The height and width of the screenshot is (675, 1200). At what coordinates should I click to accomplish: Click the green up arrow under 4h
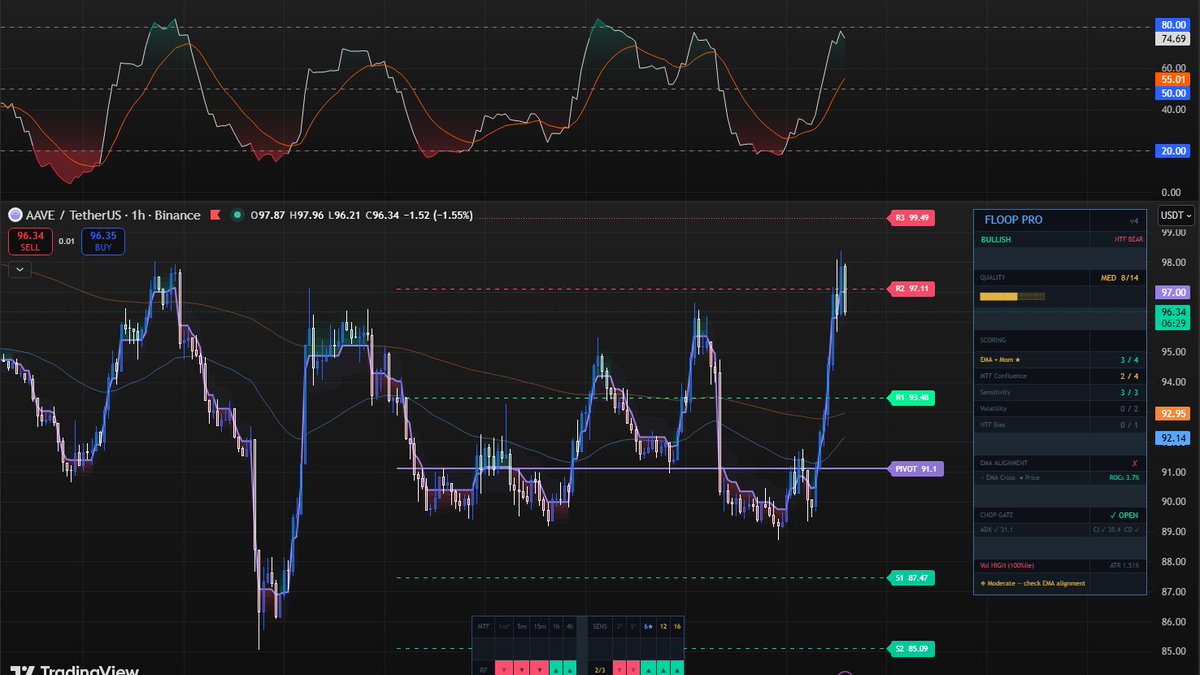pos(570,669)
